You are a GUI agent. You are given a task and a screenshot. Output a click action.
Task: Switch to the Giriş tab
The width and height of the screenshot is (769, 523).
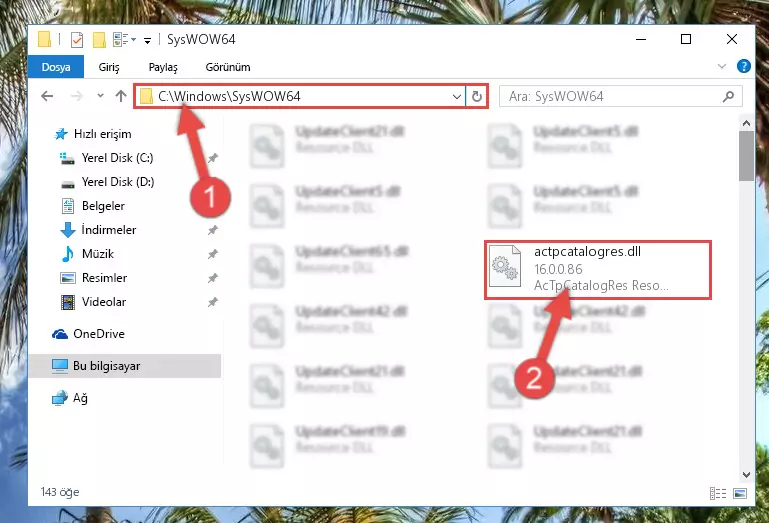coord(109,67)
